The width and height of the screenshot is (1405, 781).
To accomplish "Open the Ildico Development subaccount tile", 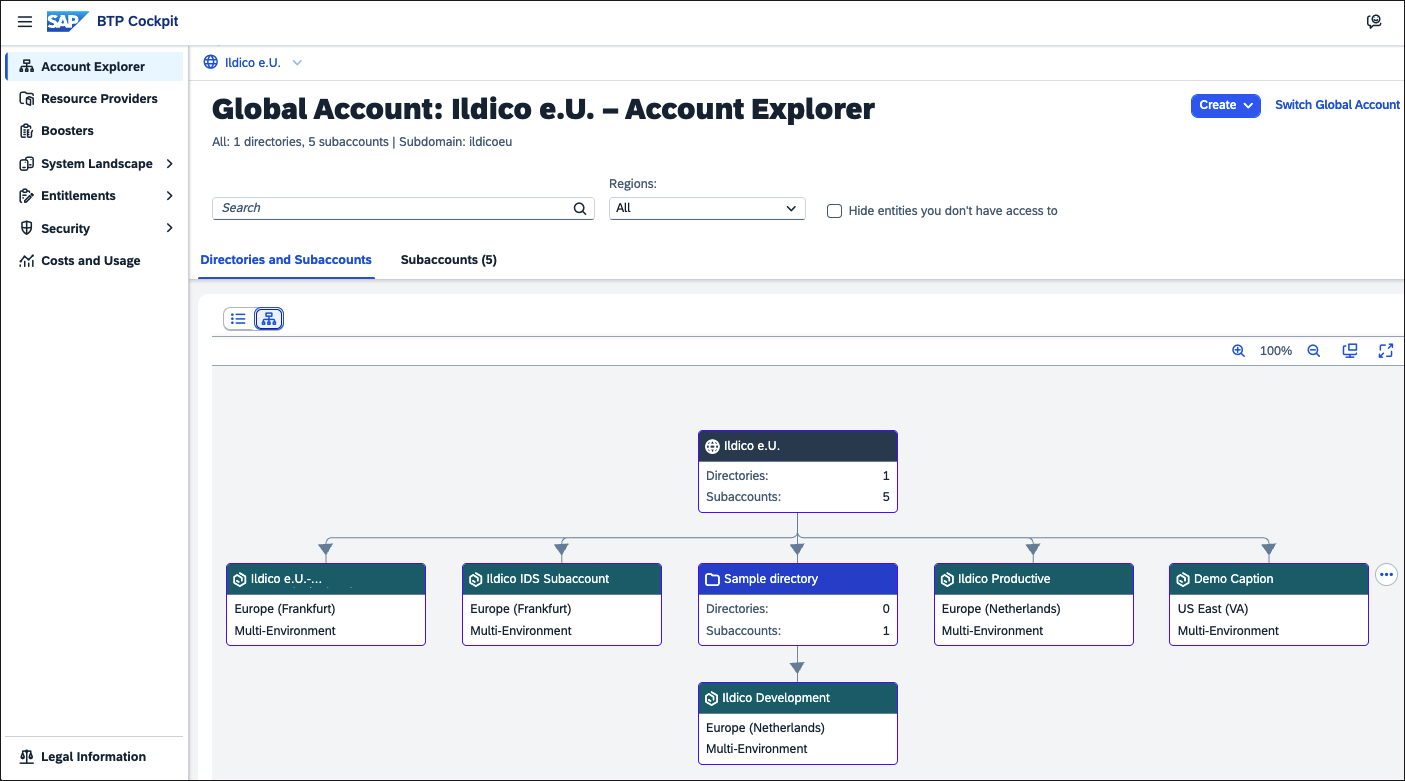I will (x=798, y=723).
